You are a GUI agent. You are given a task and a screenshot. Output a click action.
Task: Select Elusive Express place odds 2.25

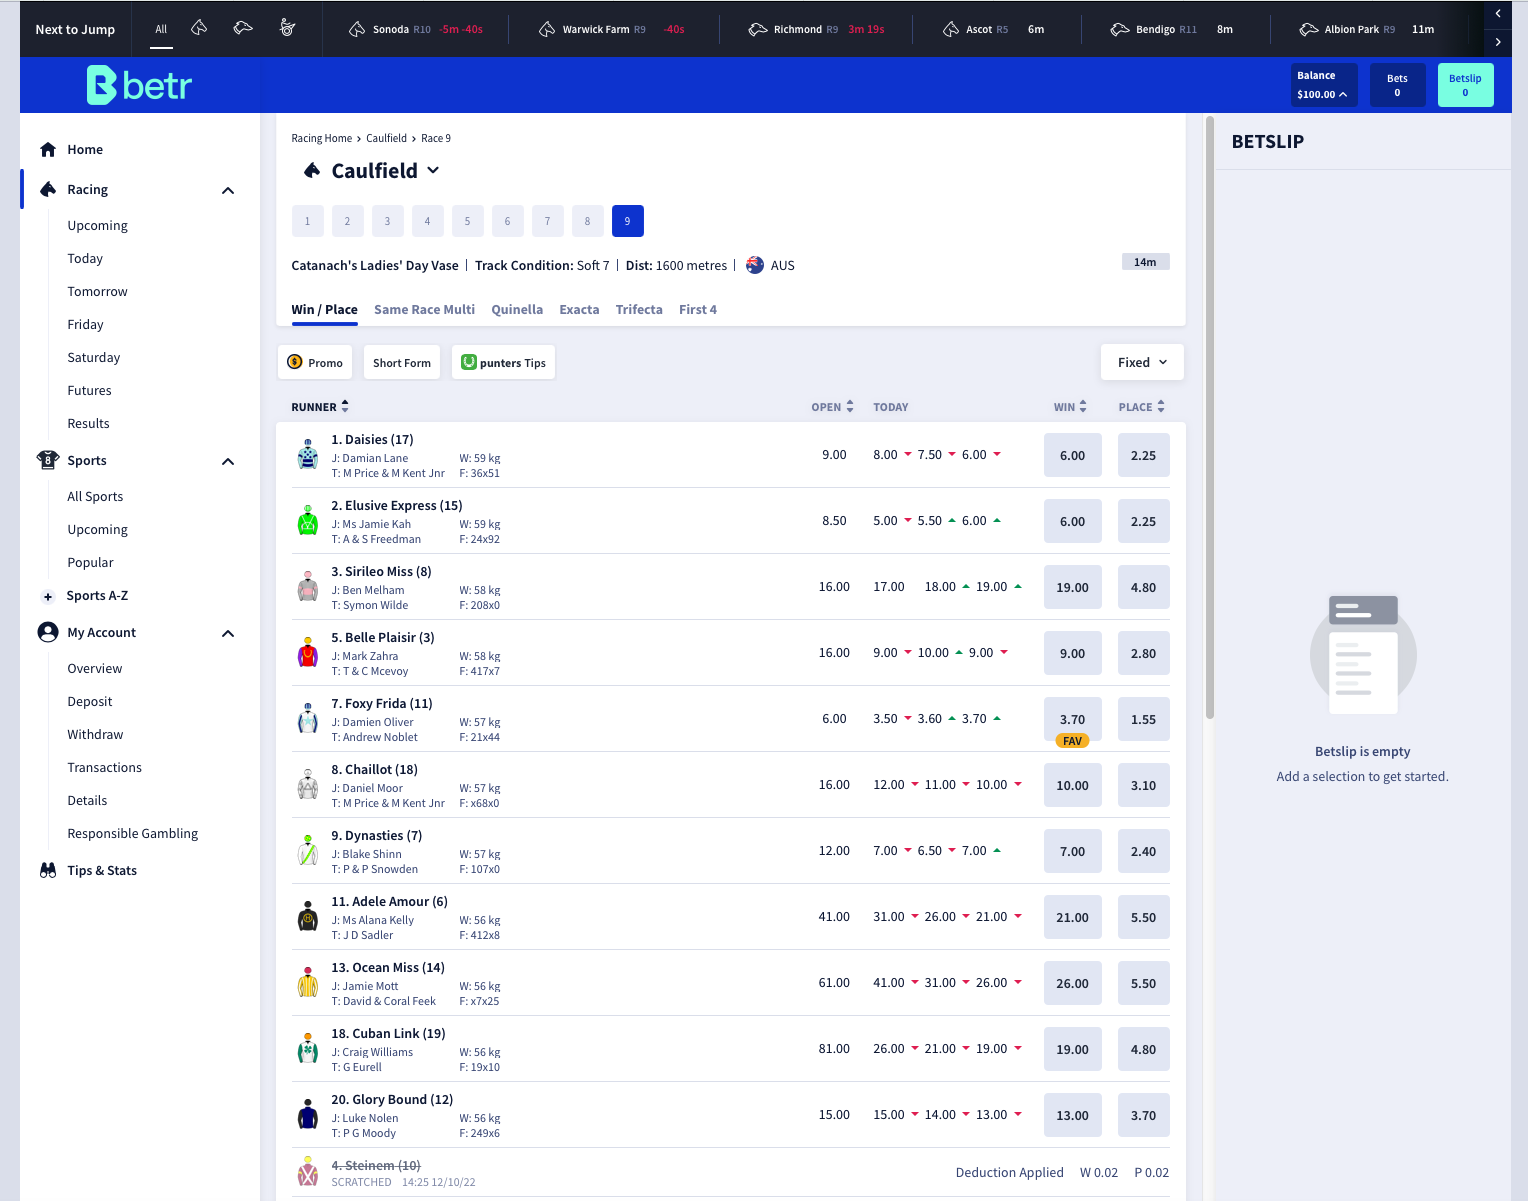[1143, 521]
